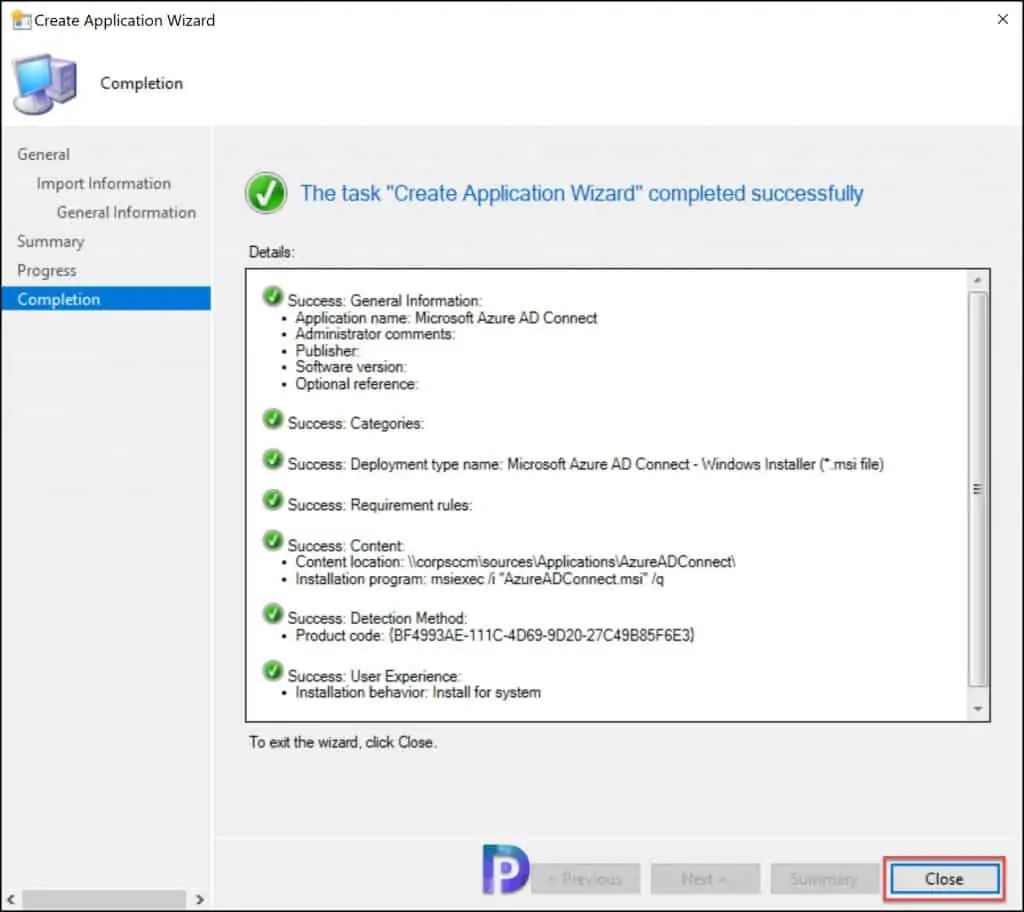The image size is (1024, 912).
Task: Click the "Success: Categories:" text
Action: click(356, 423)
